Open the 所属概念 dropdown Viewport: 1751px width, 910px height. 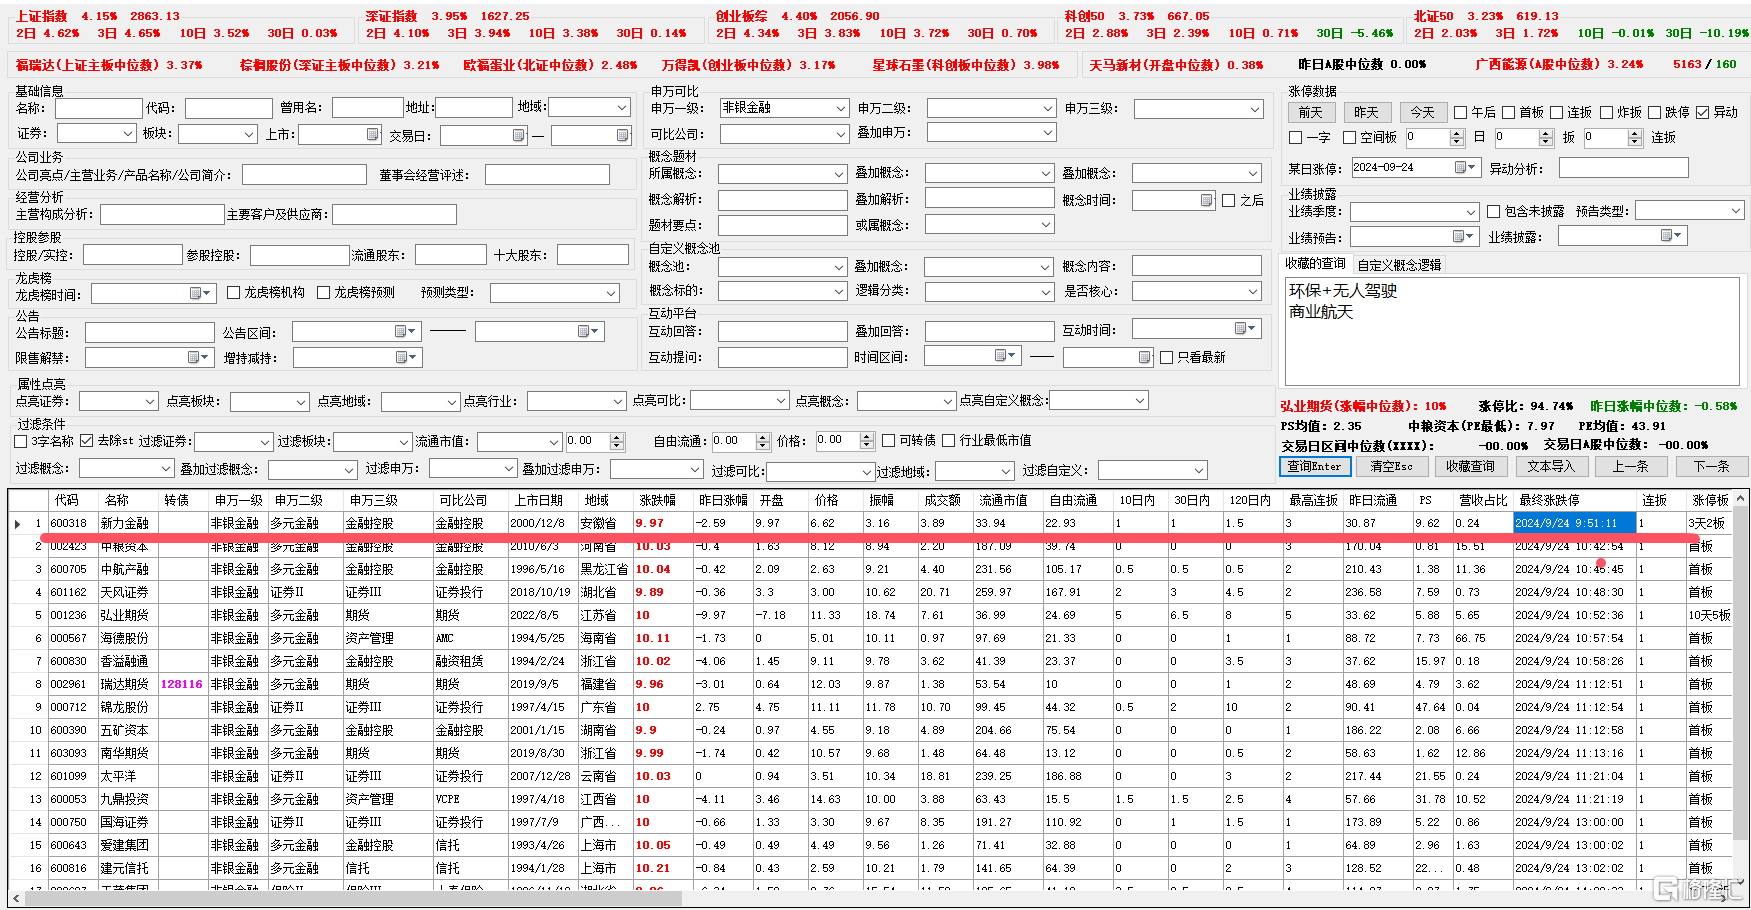point(839,174)
